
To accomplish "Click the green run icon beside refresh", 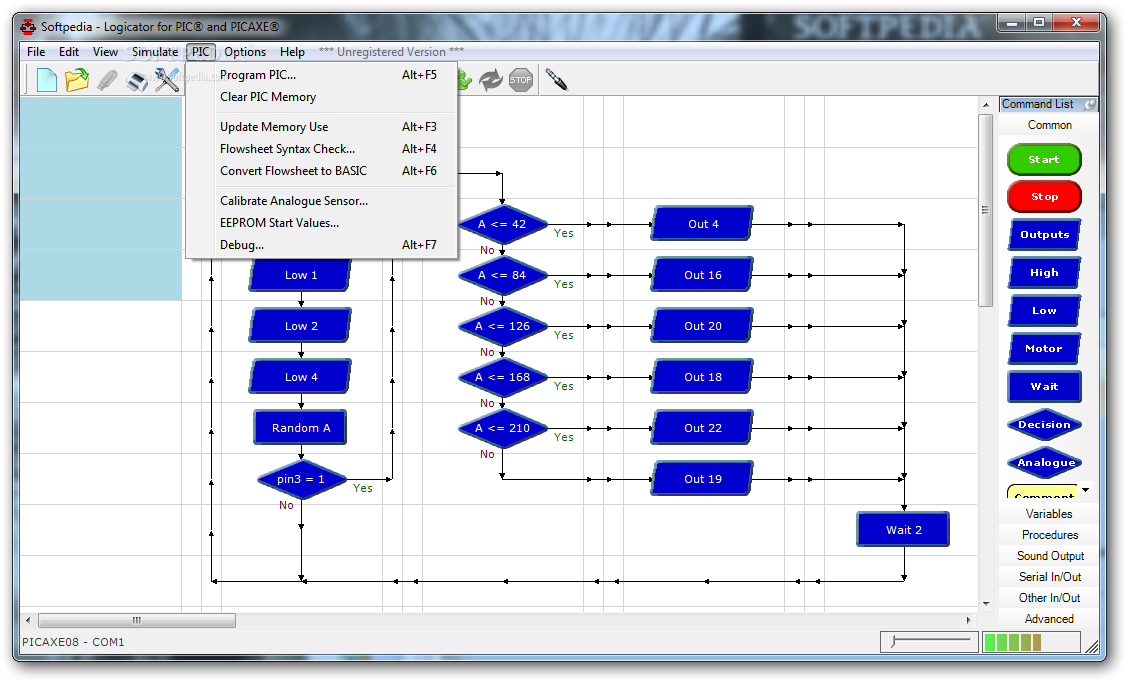I will point(464,80).
